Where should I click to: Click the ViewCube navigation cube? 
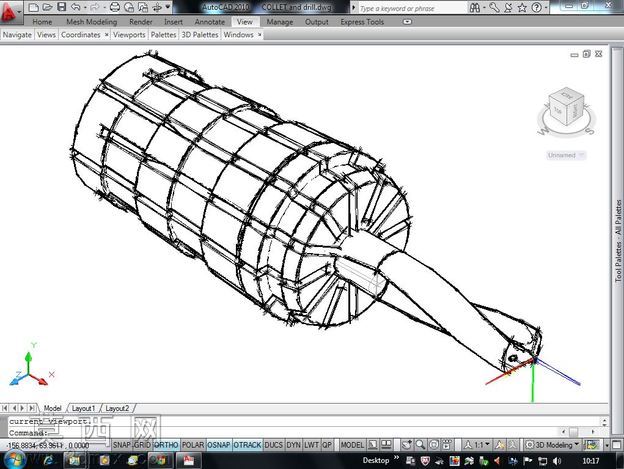tap(567, 107)
